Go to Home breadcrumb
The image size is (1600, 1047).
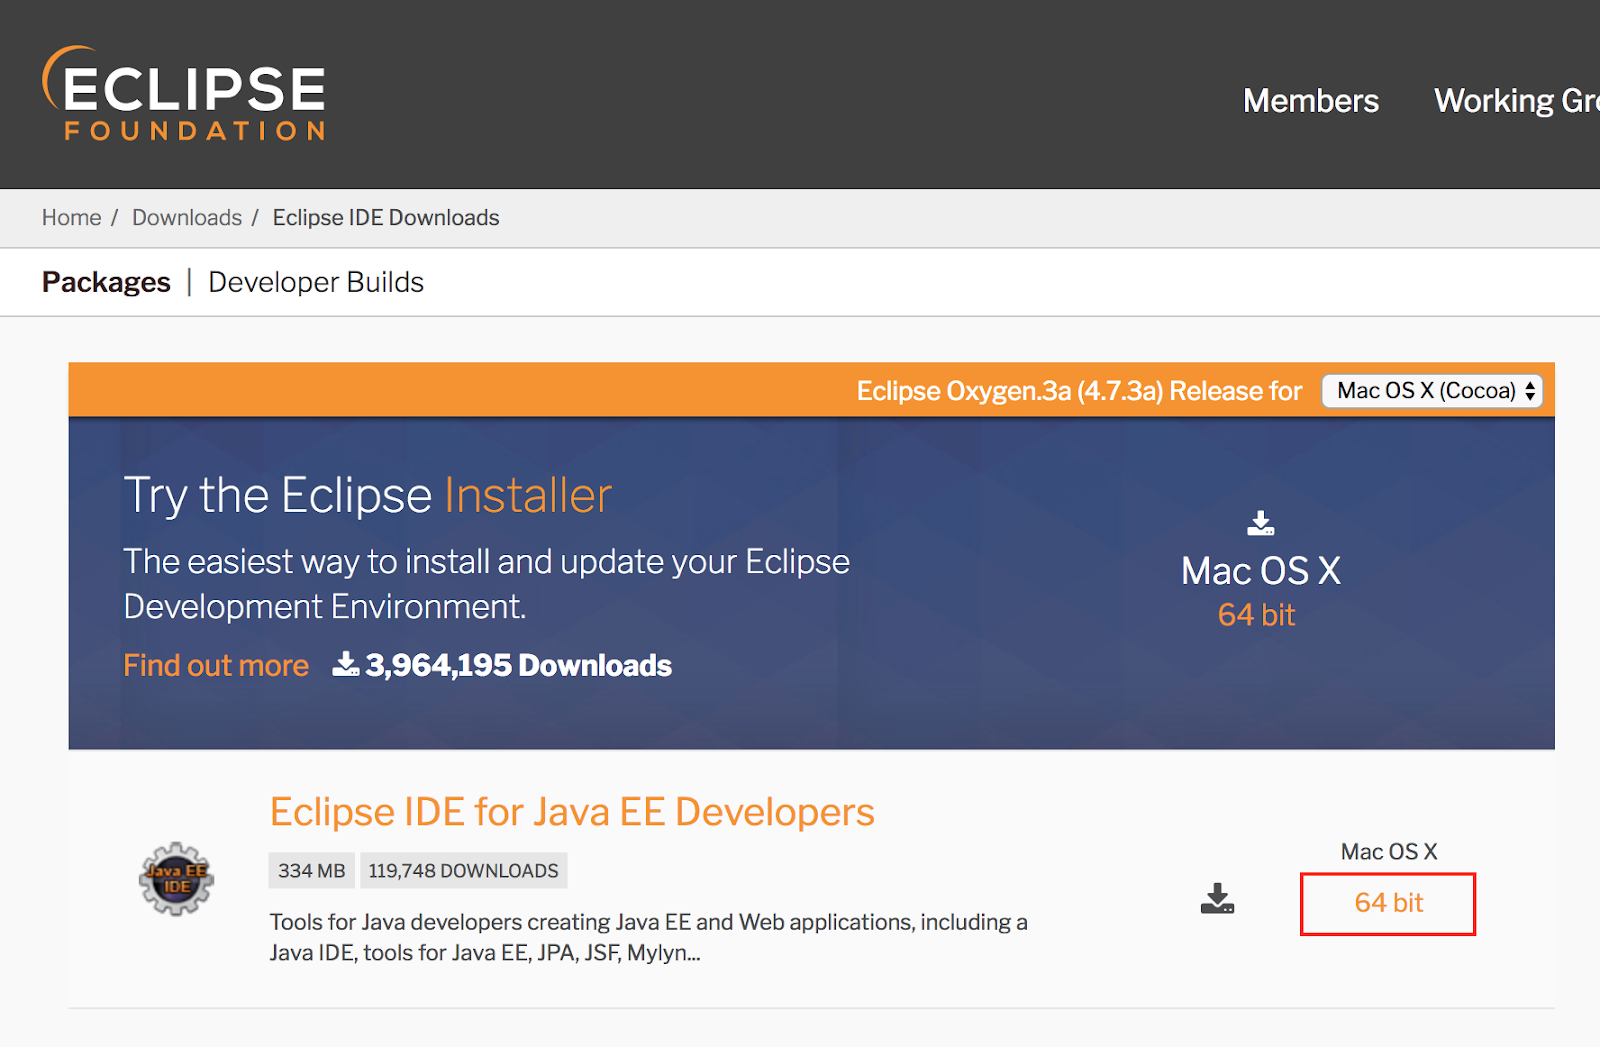click(71, 218)
